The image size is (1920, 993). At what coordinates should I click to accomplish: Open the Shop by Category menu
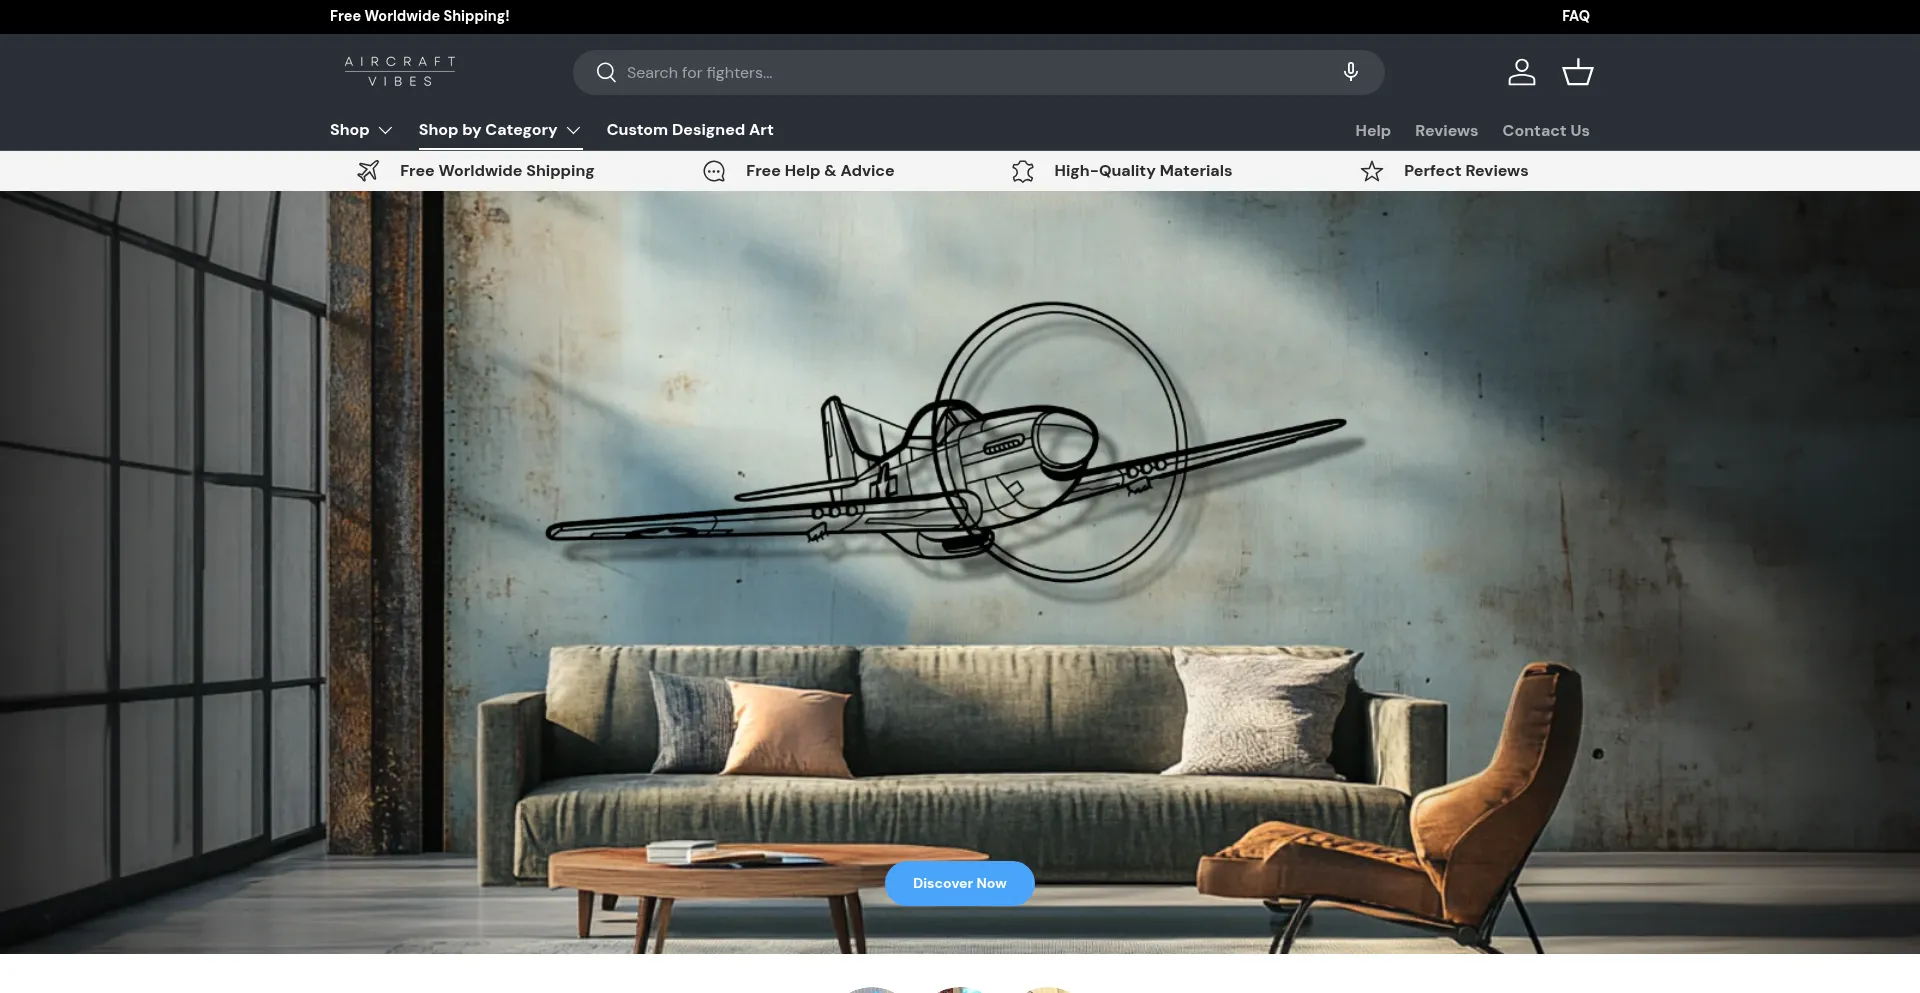tap(500, 130)
